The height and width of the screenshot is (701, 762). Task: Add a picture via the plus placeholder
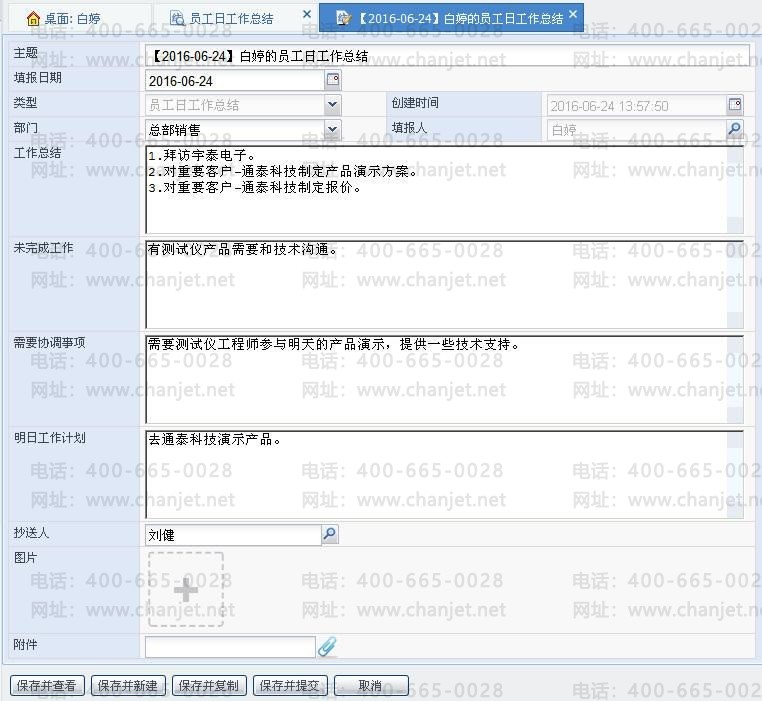click(x=186, y=590)
